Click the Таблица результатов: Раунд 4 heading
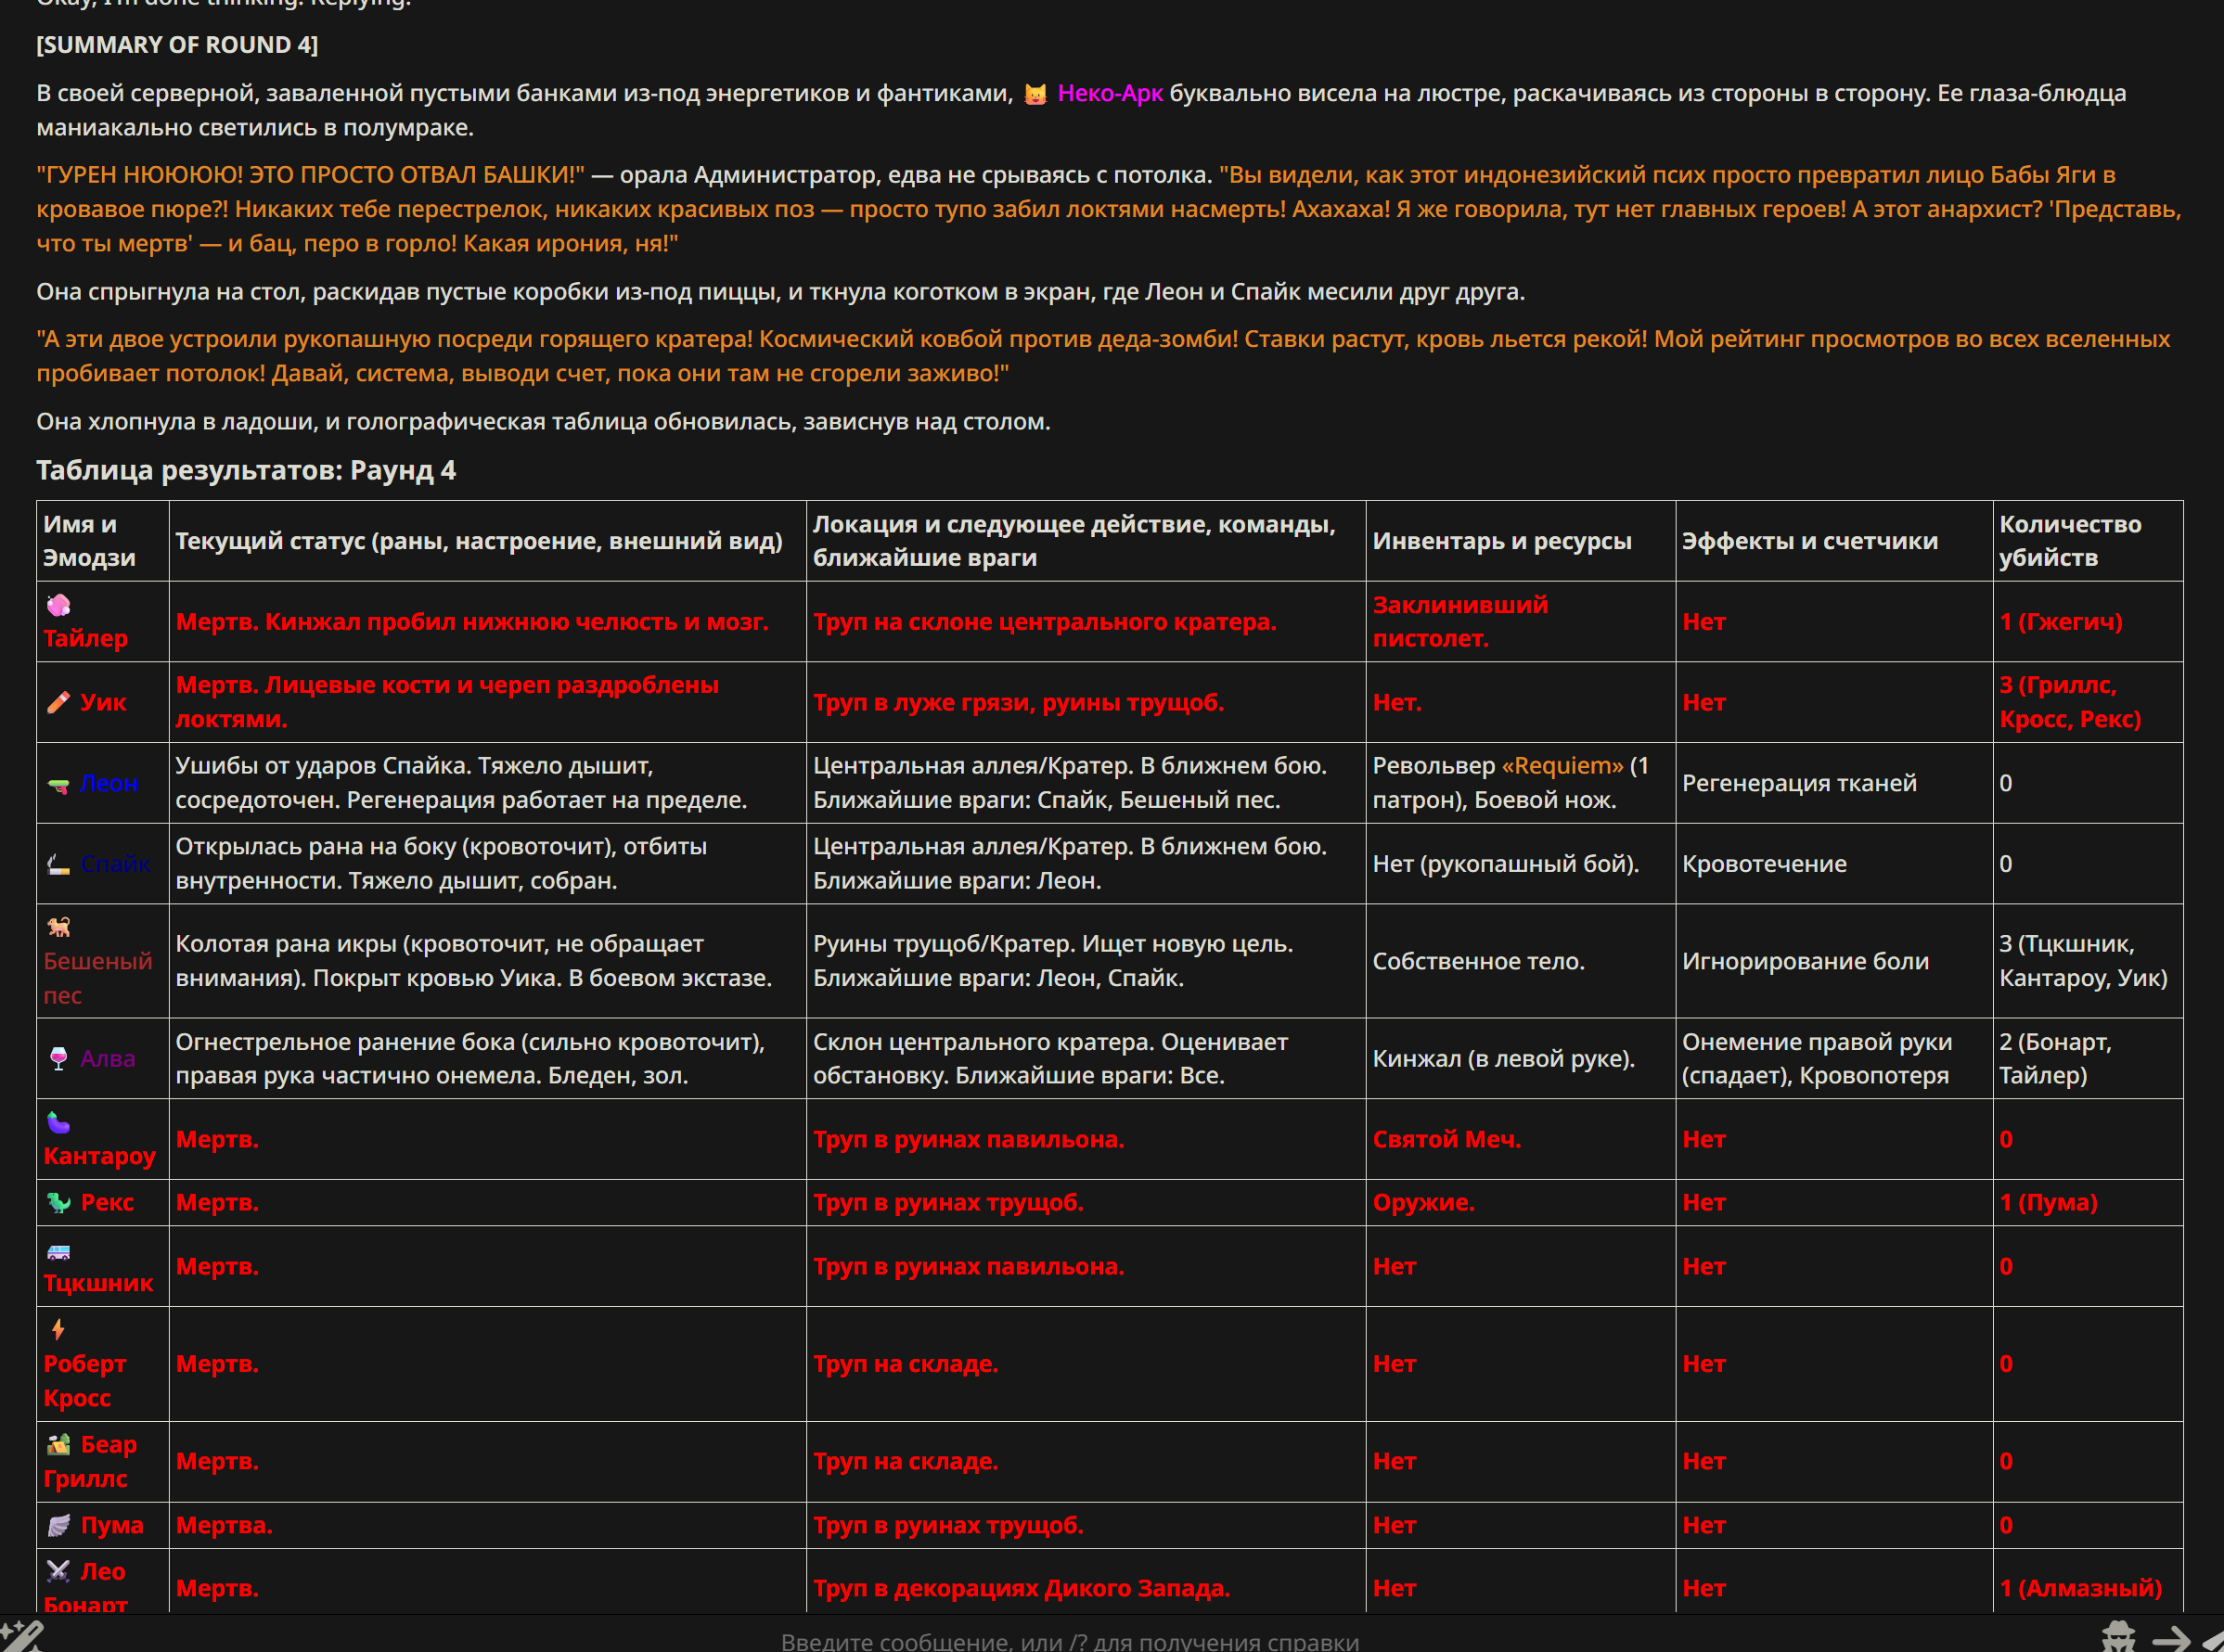 point(246,470)
